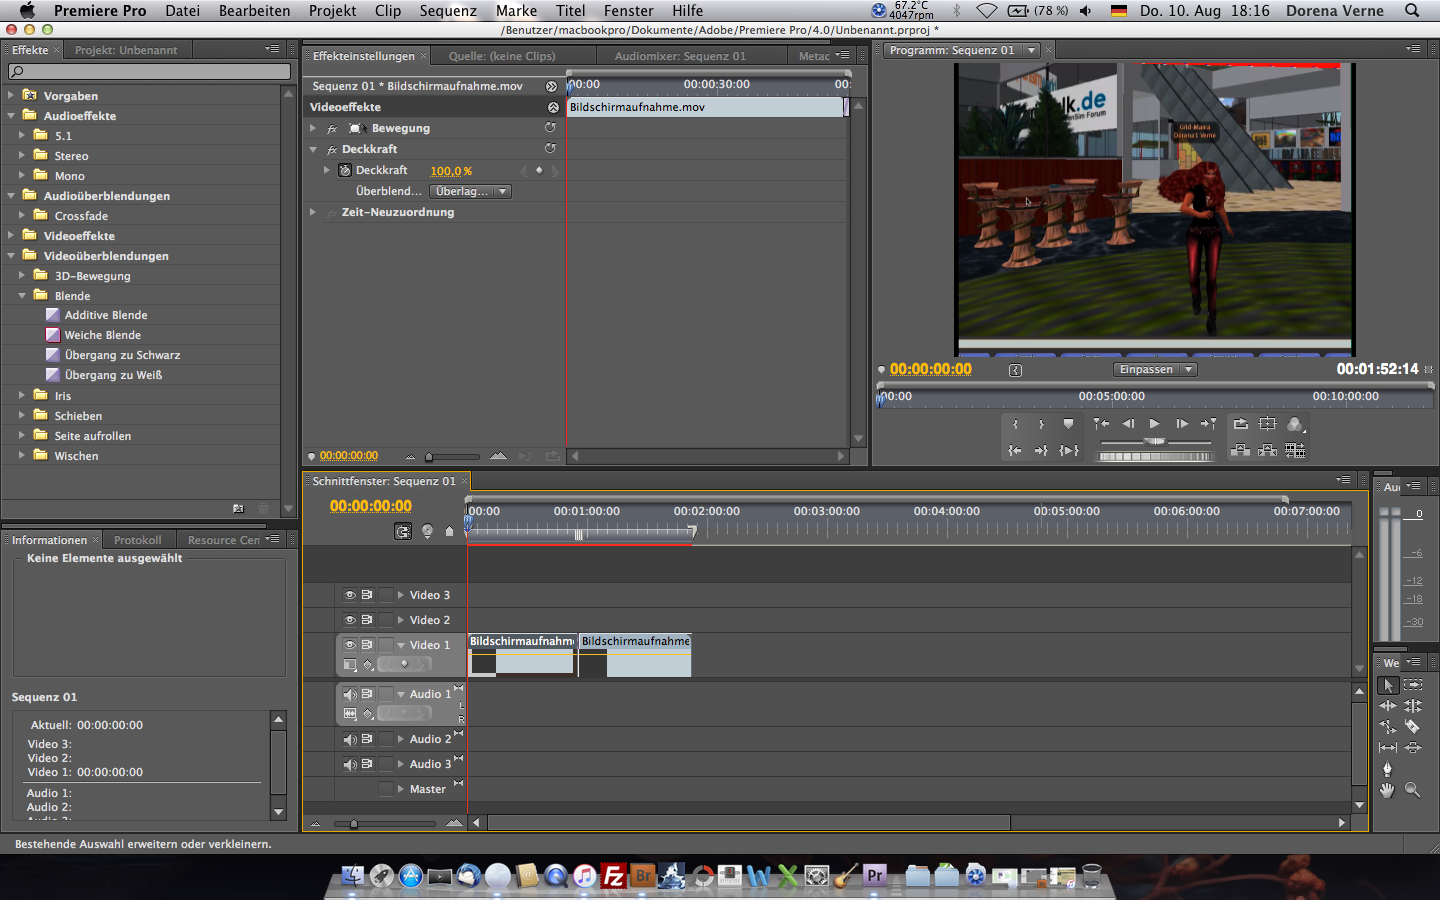The image size is (1440, 900).
Task: Select the Track Select tool
Action: pyautogui.click(x=1412, y=685)
